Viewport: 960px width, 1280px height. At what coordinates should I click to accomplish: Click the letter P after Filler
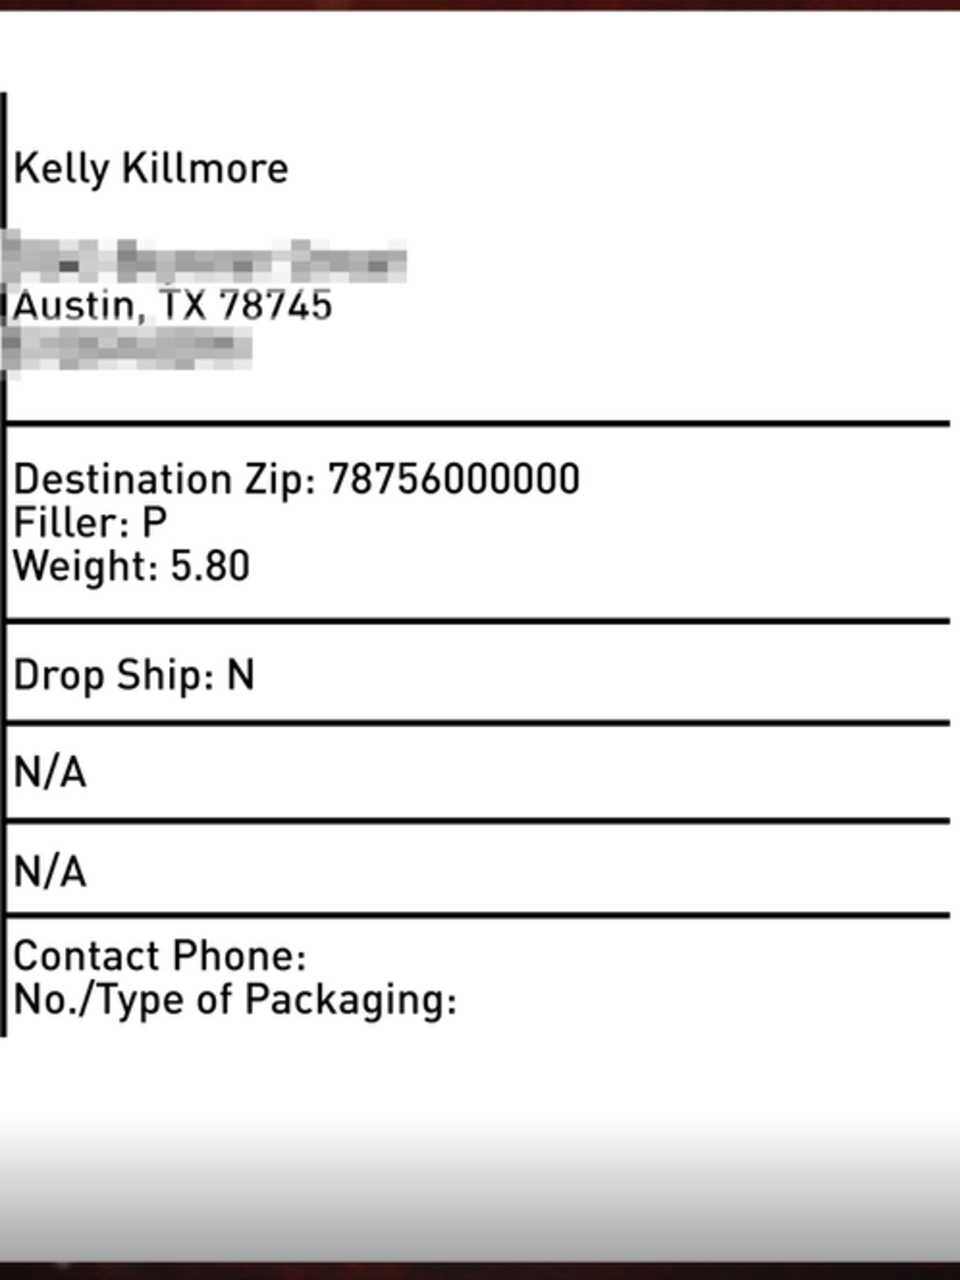(x=154, y=523)
